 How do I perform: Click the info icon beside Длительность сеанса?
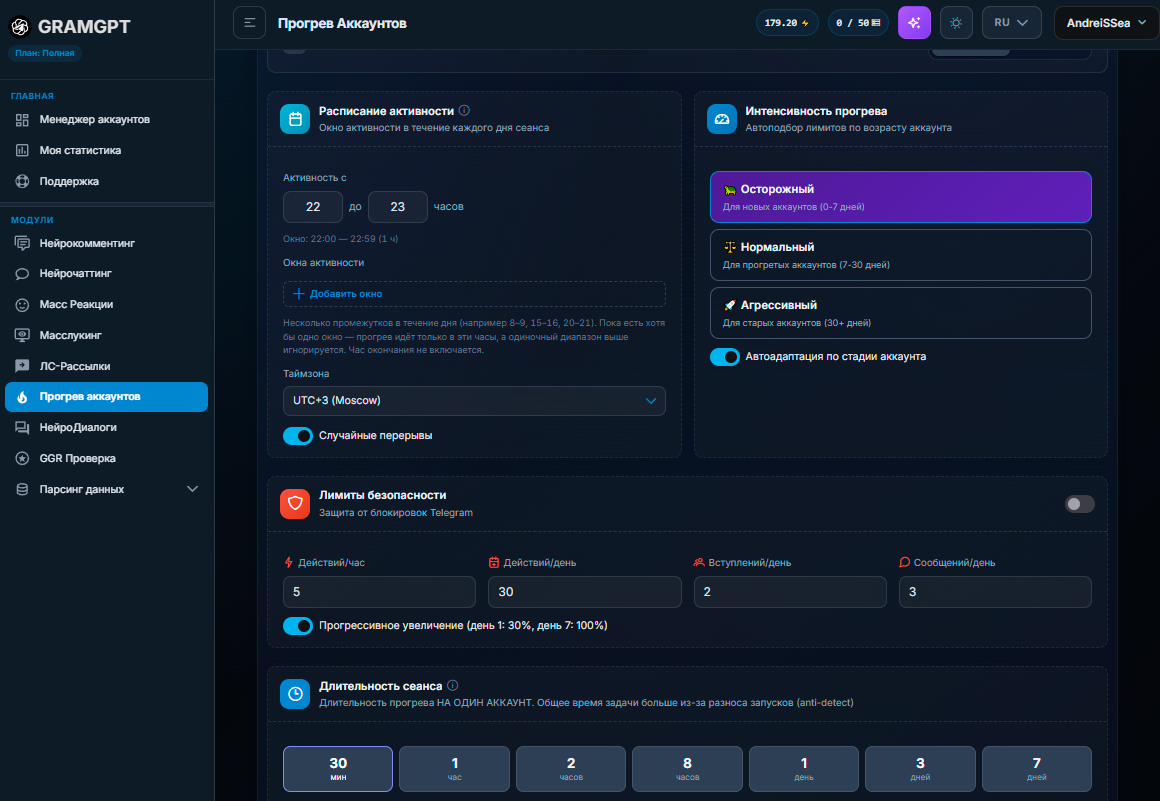point(453,686)
